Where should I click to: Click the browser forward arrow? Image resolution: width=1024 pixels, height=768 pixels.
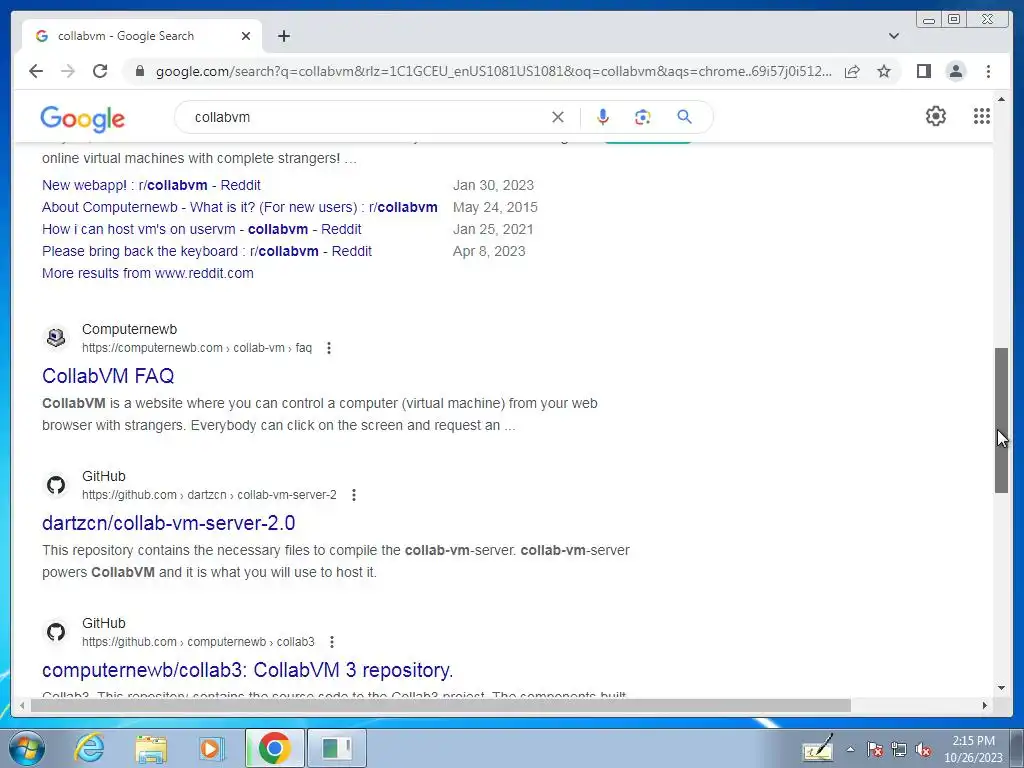pyautogui.click(x=68, y=71)
